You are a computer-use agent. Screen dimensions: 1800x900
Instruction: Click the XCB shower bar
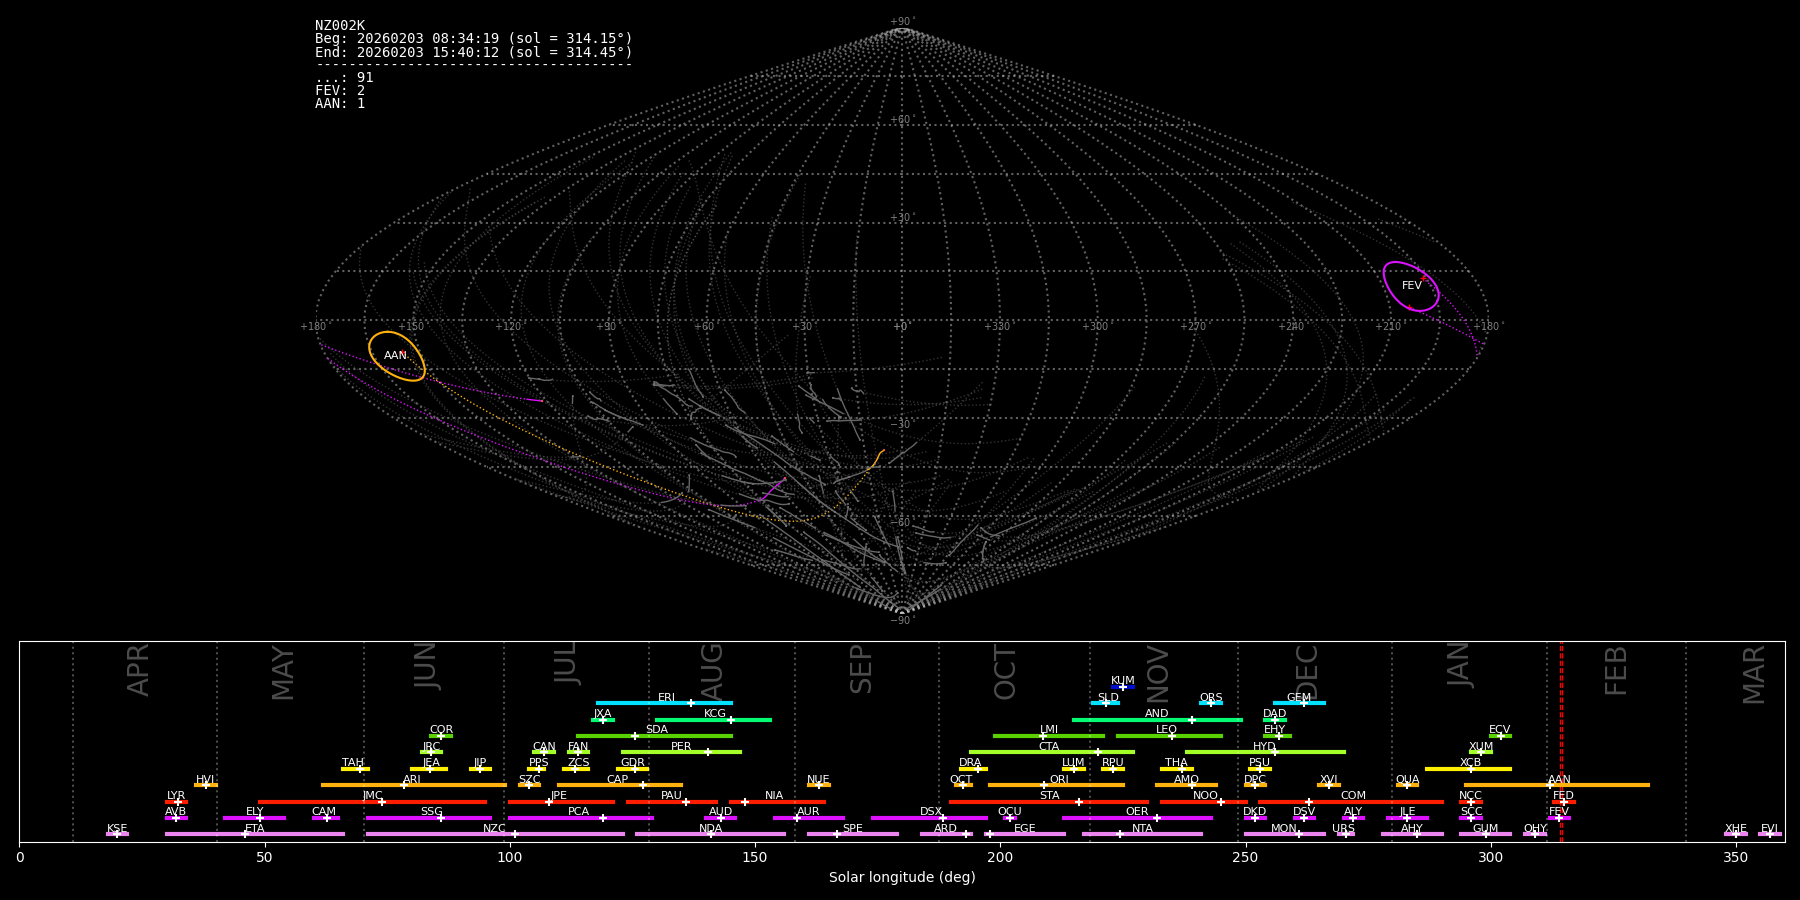click(x=1468, y=769)
